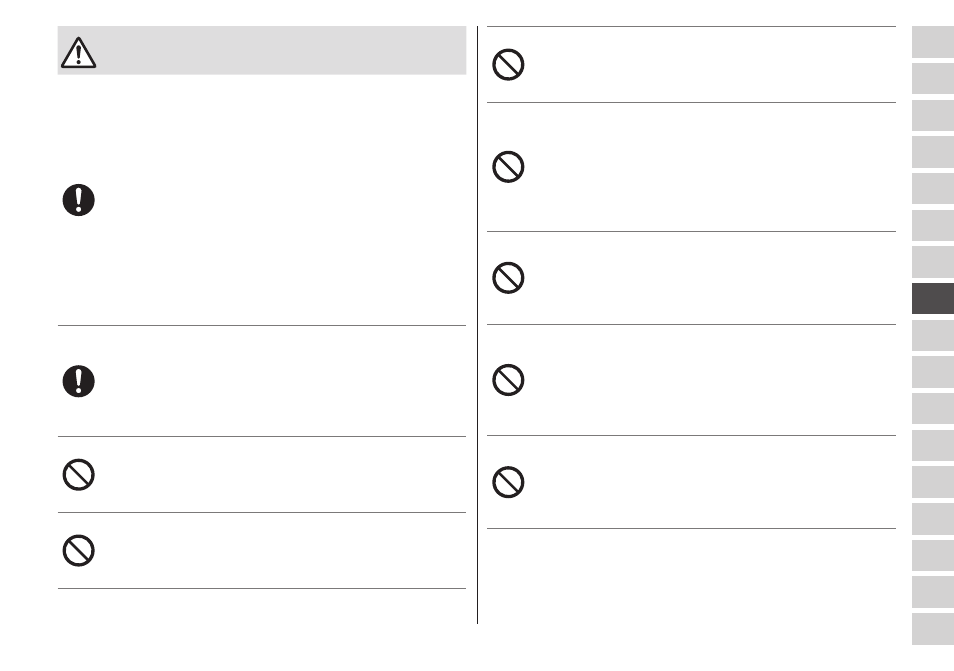Select the second gray side tab from bottom

933,592
